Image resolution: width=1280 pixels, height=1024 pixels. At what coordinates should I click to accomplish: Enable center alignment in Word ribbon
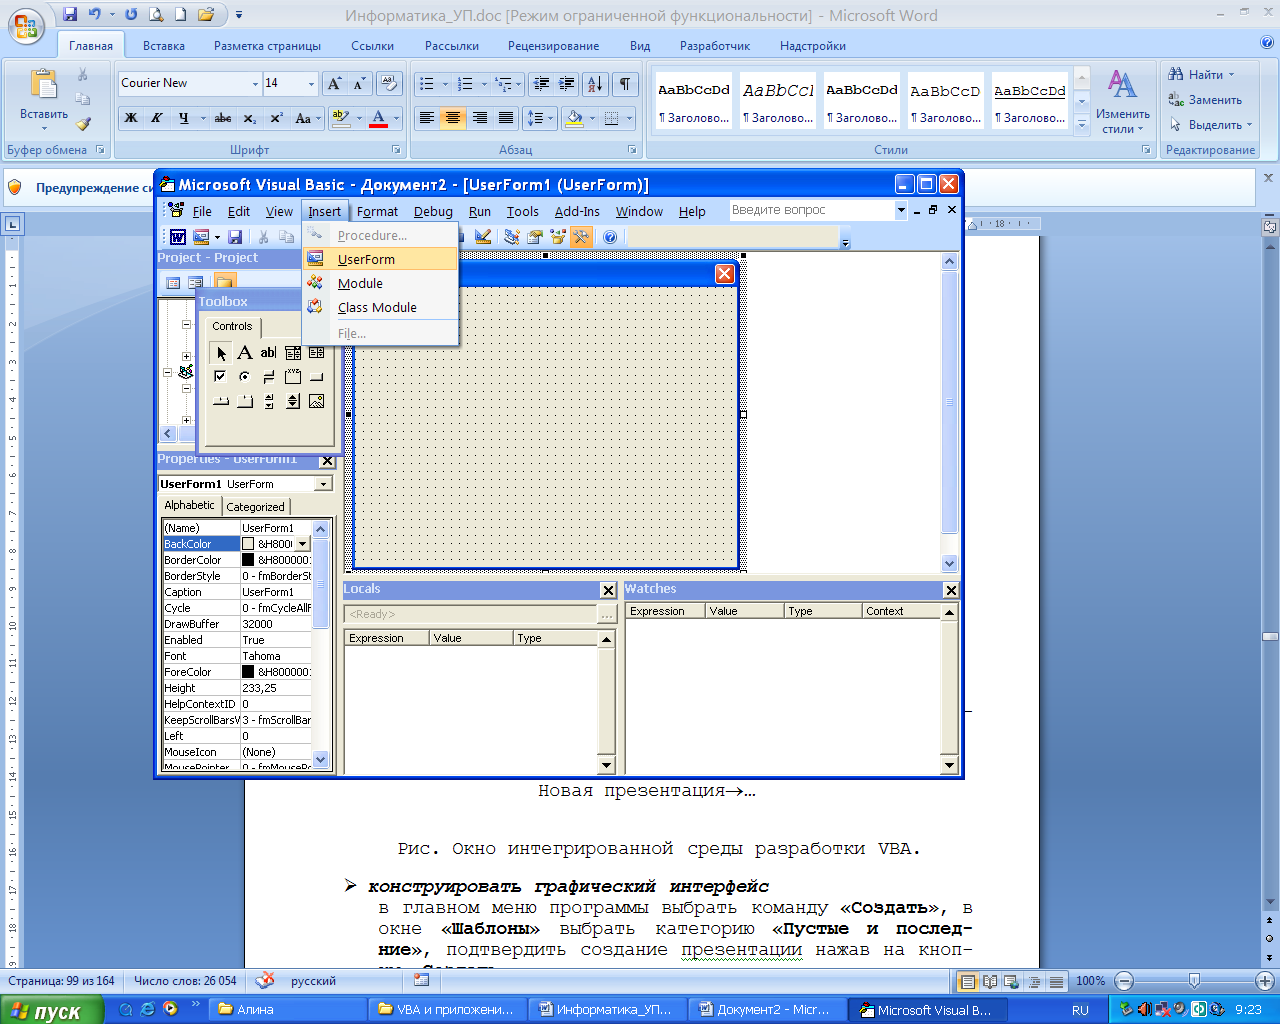click(x=453, y=118)
